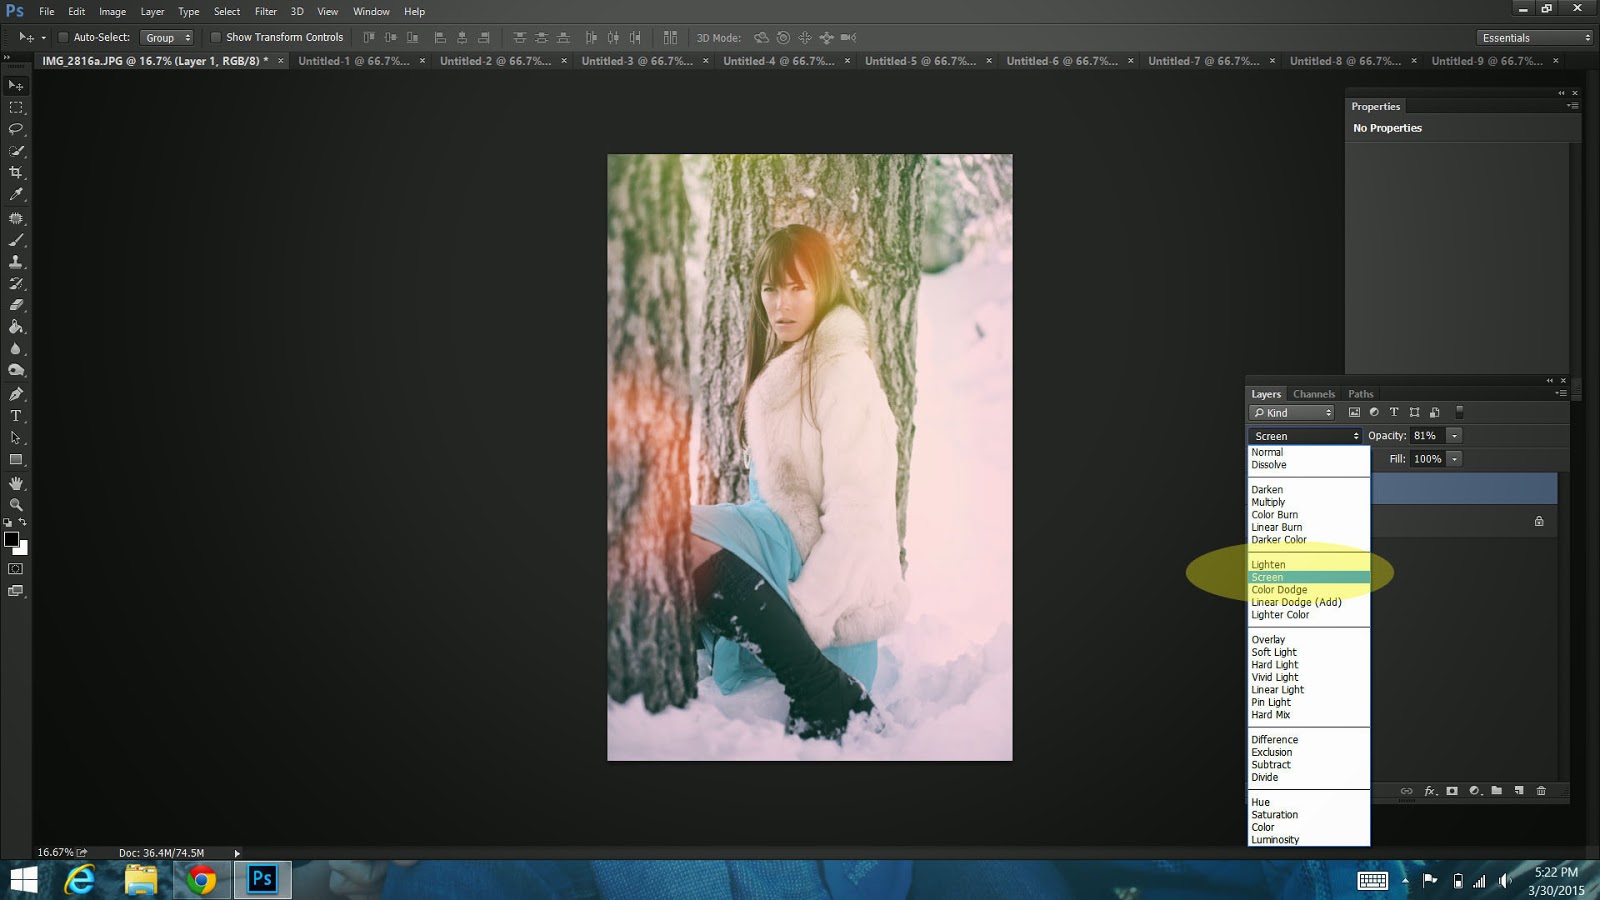Choose Multiply blend mode
The image size is (1600, 900).
click(1309, 503)
